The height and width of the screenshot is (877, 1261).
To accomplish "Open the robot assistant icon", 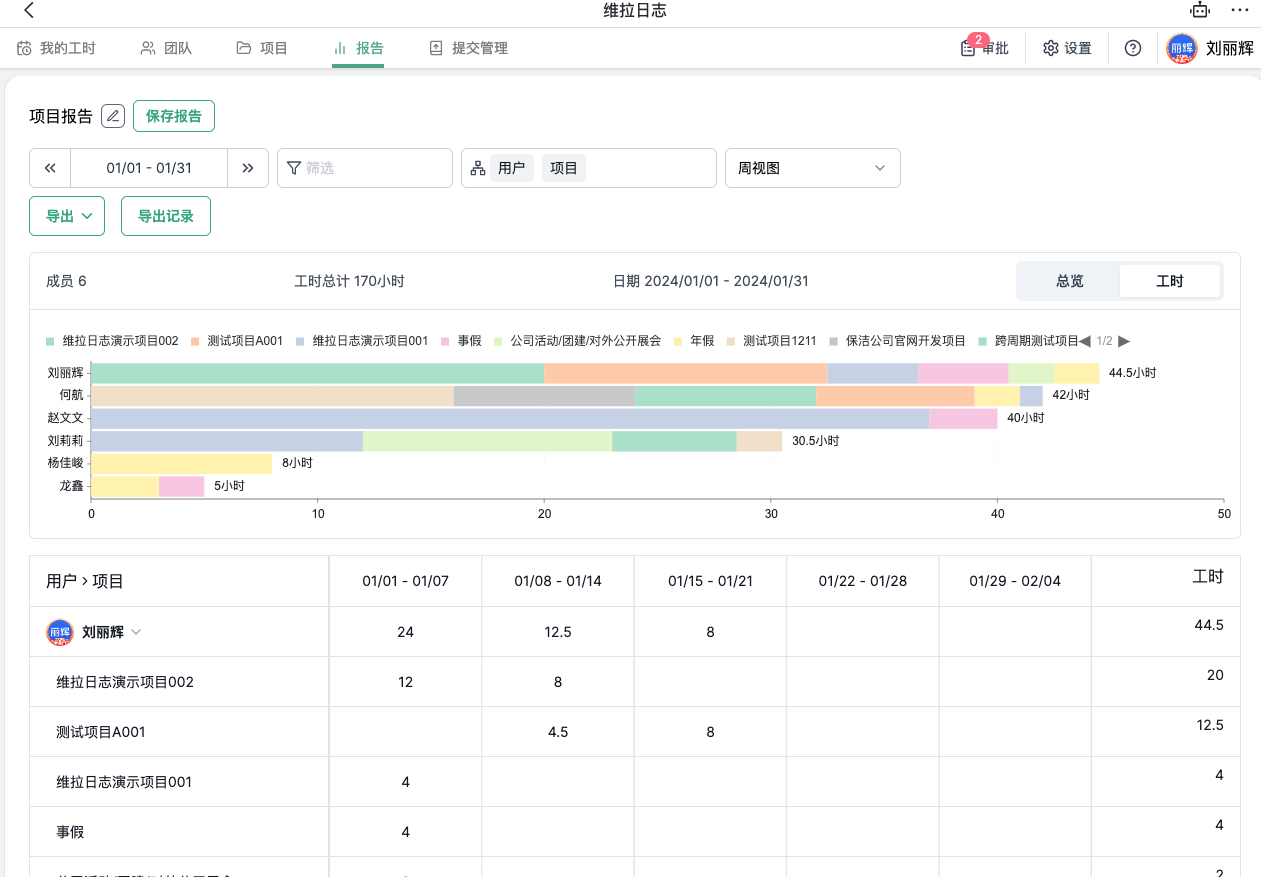I will pyautogui.click(x=1199, y=11).
